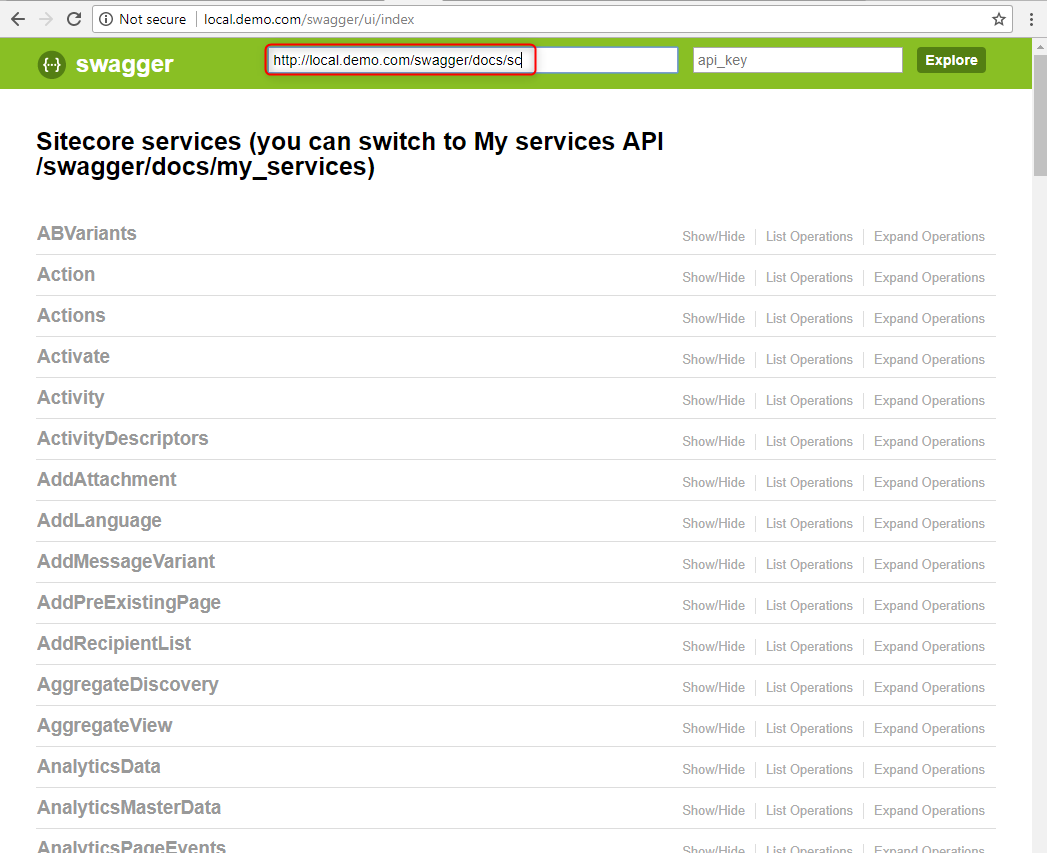
Task: Toggle Show/Hide for AddRecipientList
Action: (x=713, y=647)
